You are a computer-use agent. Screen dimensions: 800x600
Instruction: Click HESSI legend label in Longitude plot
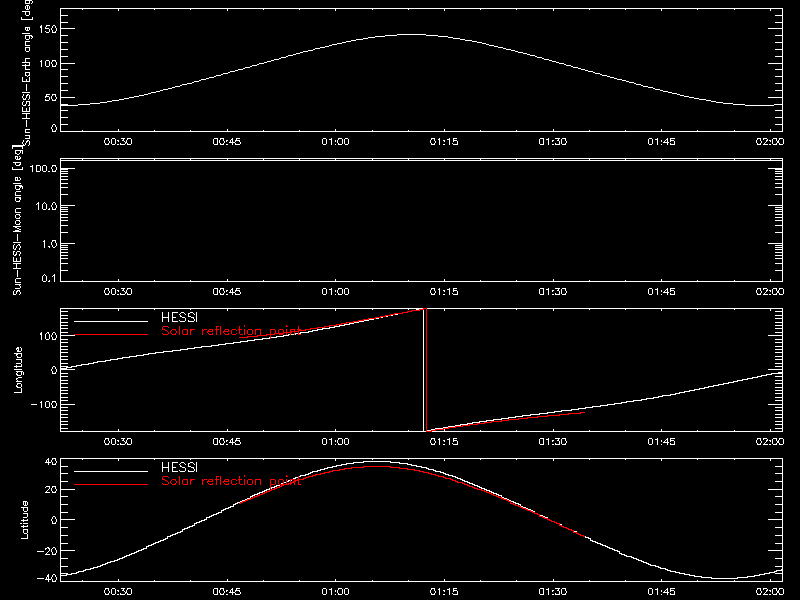(x=179, y=317)
